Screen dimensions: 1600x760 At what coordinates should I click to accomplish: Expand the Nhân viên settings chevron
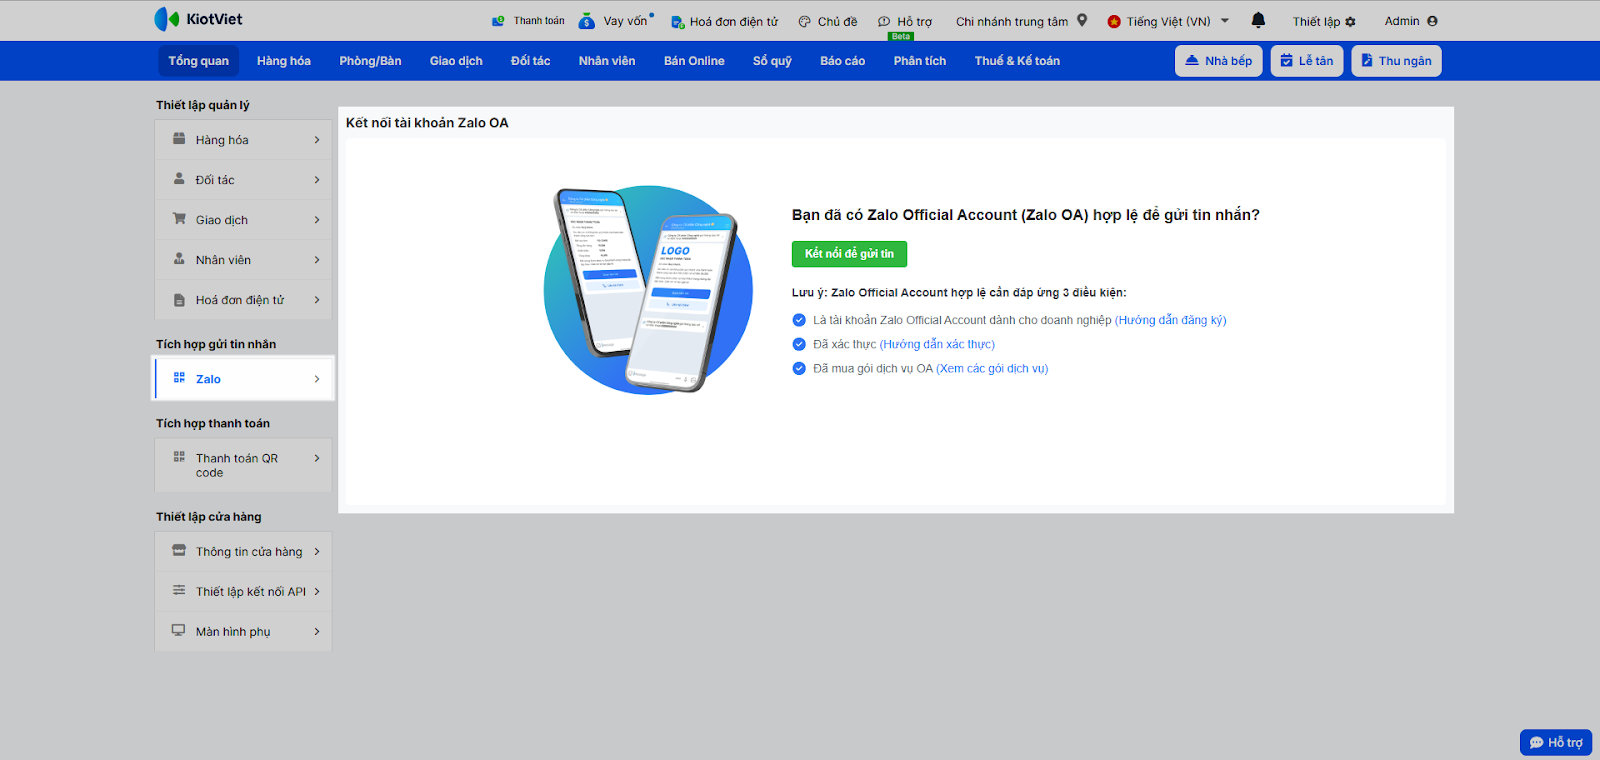coord(317,260)
